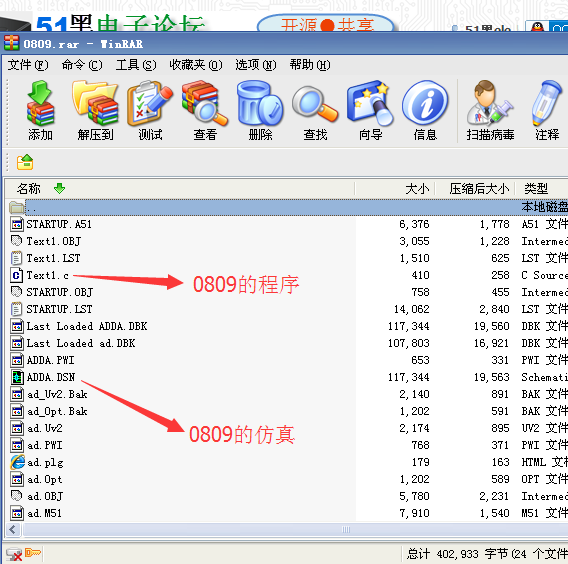
Task: Open the Help (帮助) menu
Action: click(310, 65)
